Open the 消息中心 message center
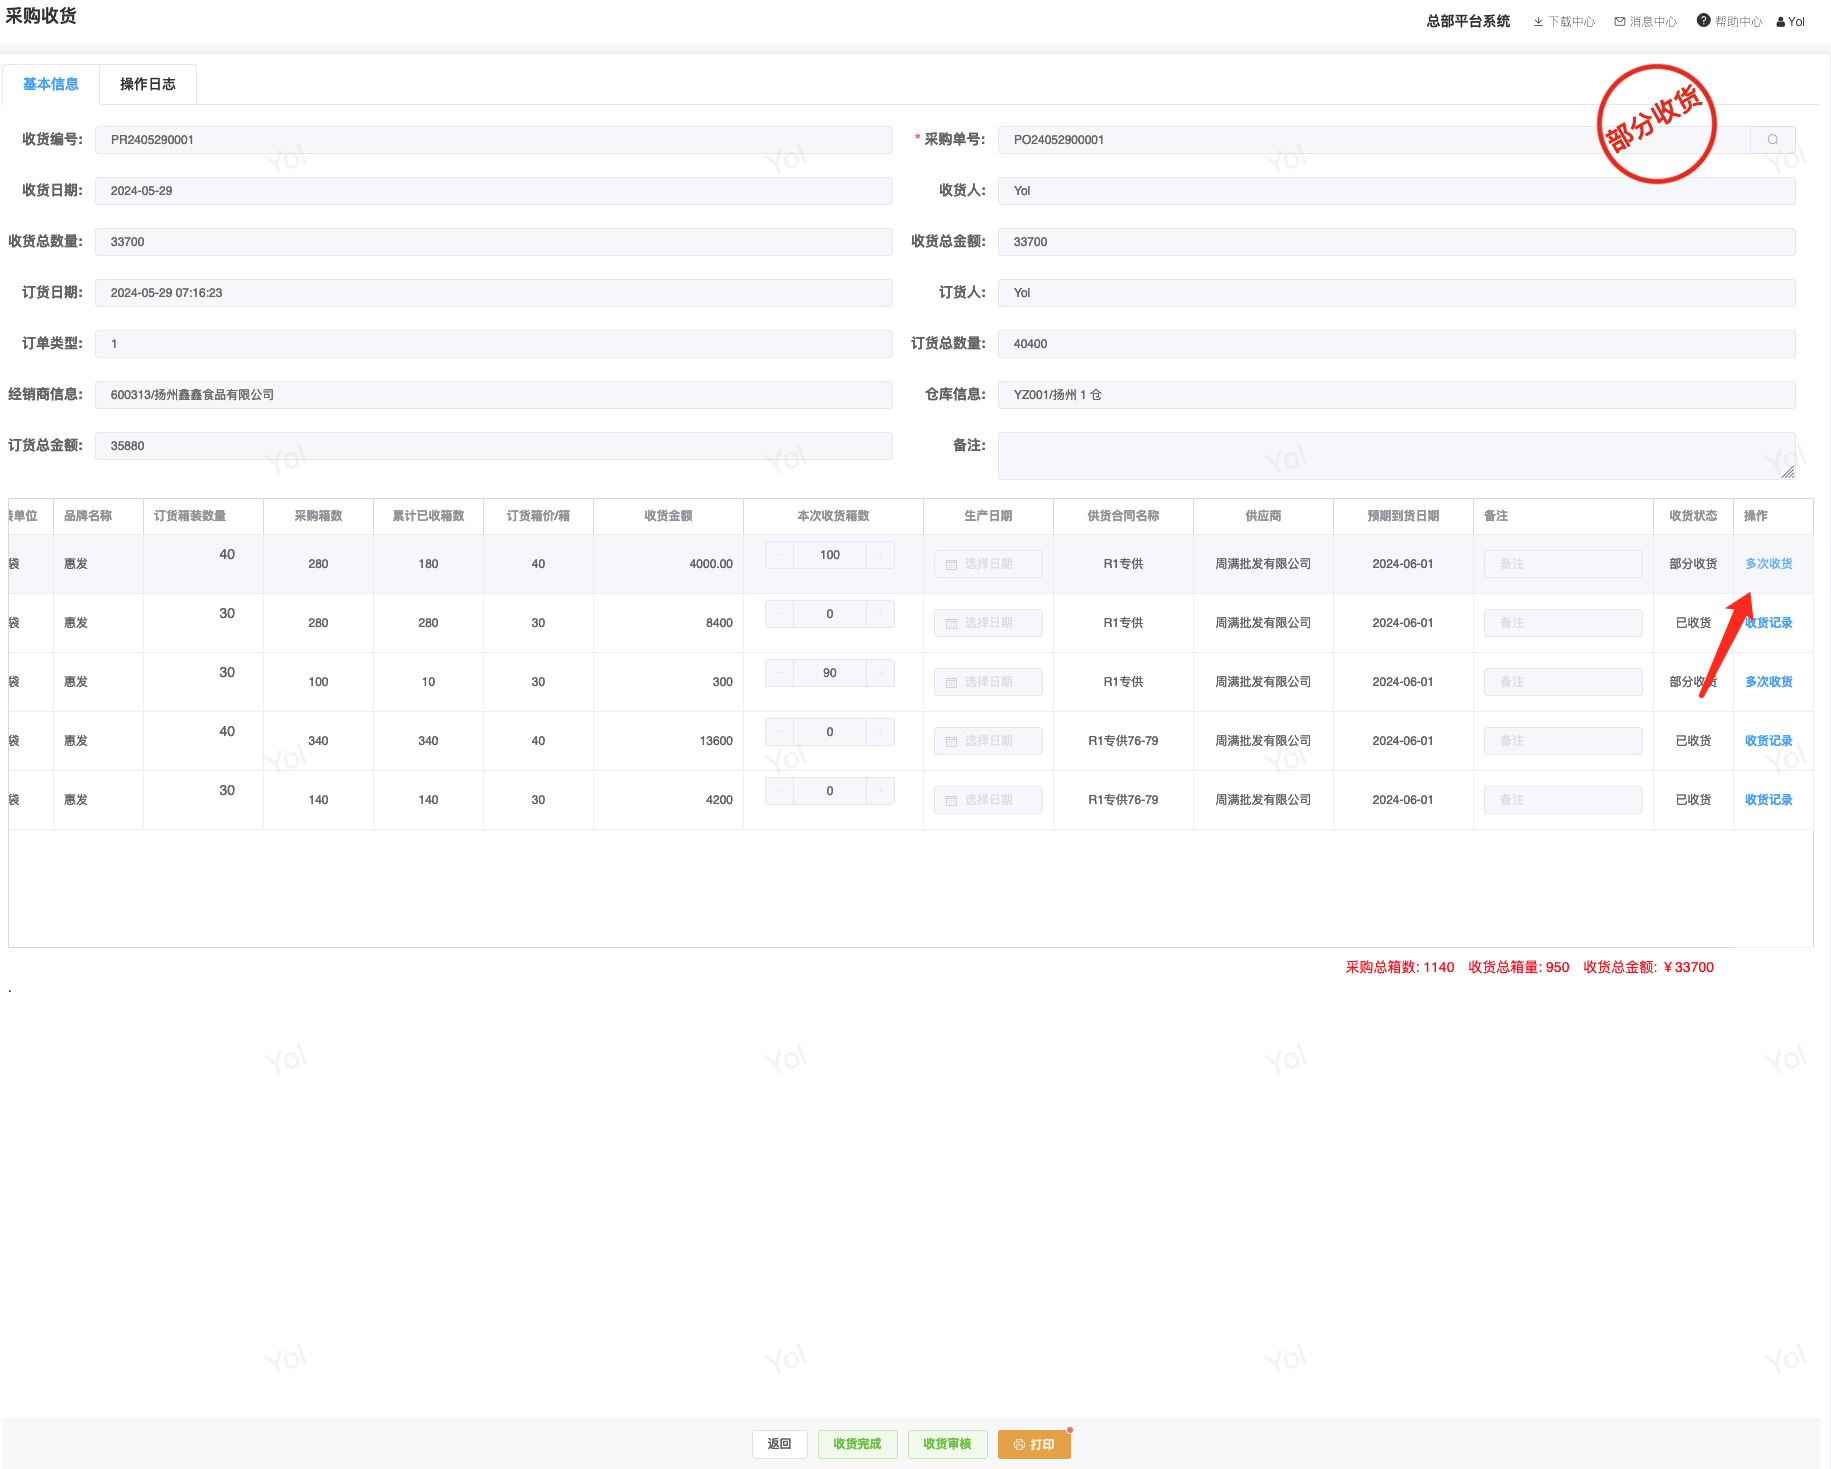The width and height of the screenshot is (1831, 1469). pos(1646,22)
